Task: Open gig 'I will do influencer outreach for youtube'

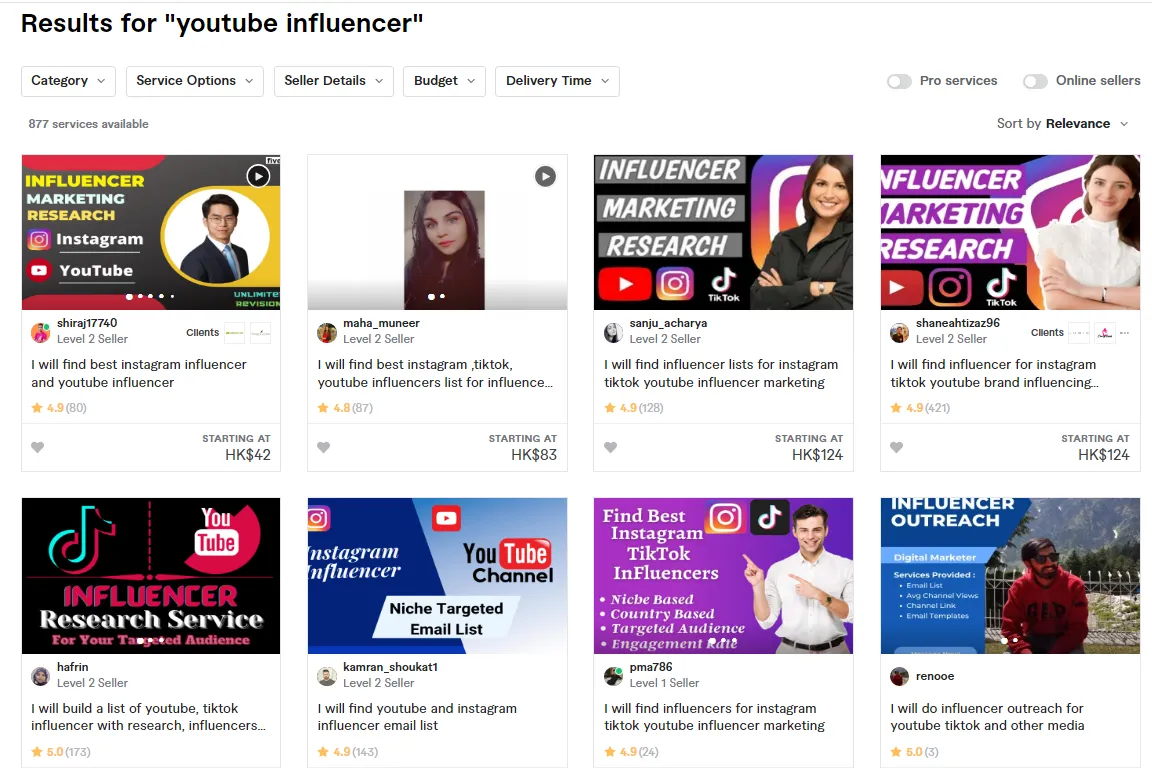Action: tap(987, 717)
